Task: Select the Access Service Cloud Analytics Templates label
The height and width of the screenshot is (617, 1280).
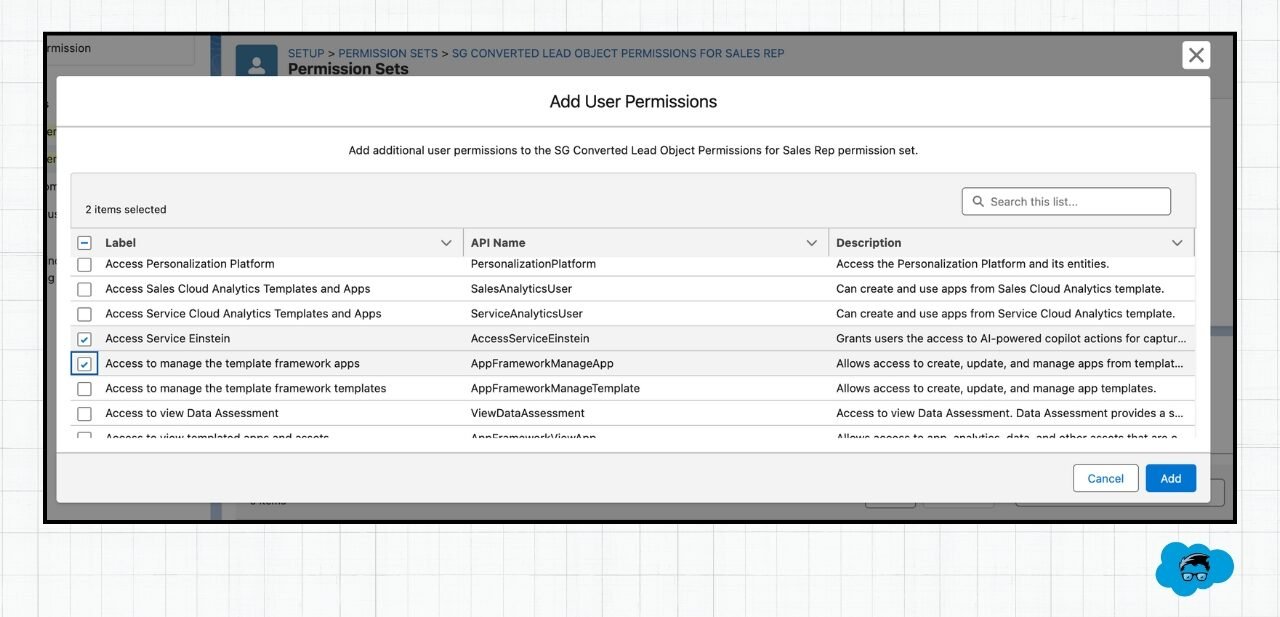Action: [243, 314]
